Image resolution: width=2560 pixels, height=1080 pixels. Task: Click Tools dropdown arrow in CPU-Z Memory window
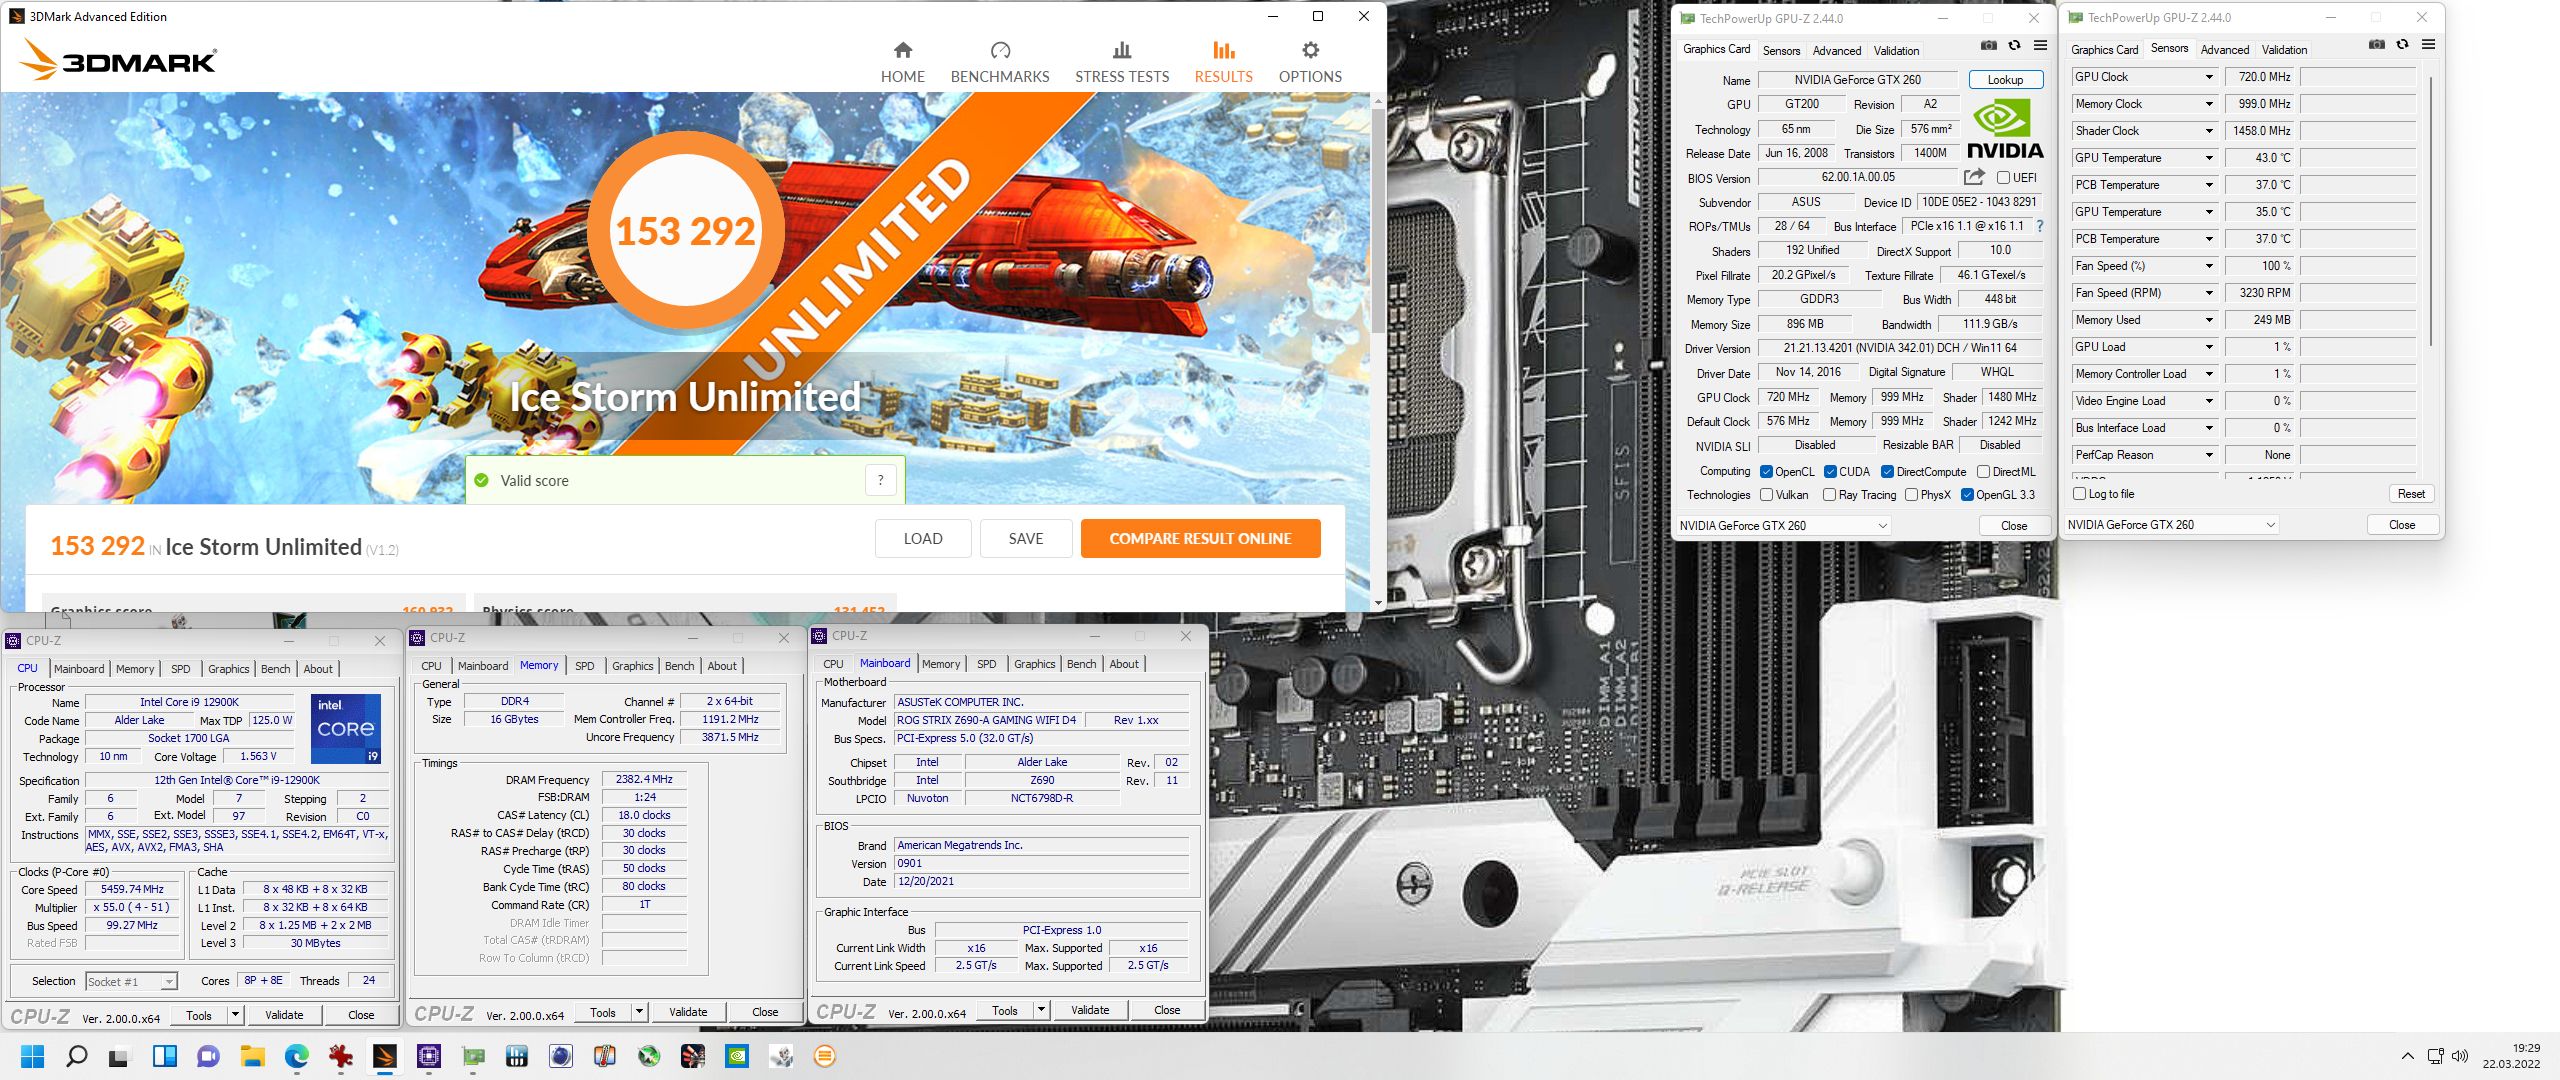(639, 1012)
